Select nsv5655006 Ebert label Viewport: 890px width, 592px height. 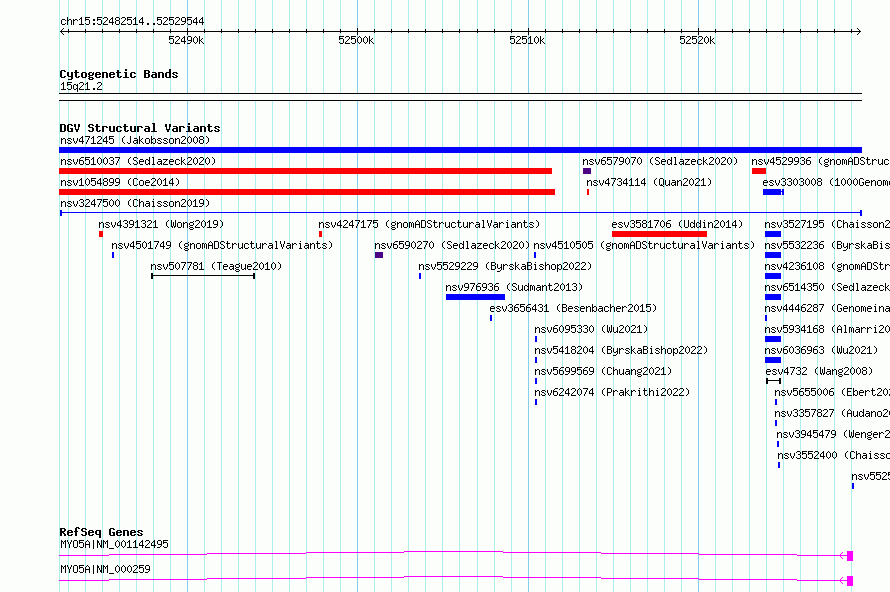tap(832, 392)
